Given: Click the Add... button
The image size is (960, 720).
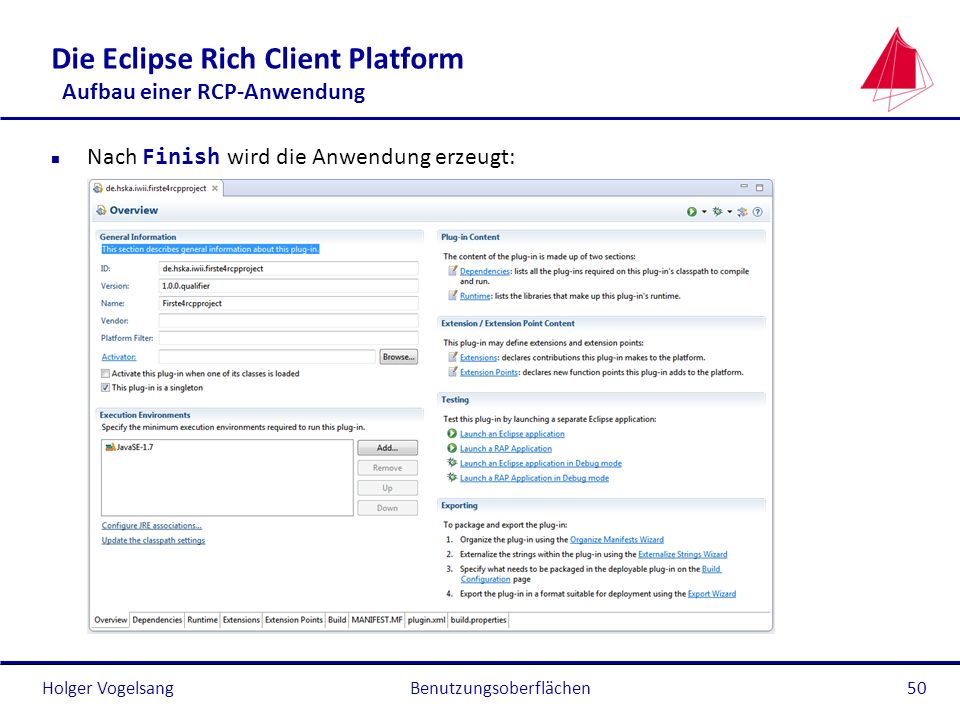Looking at the screenshot, I should 388,448.
